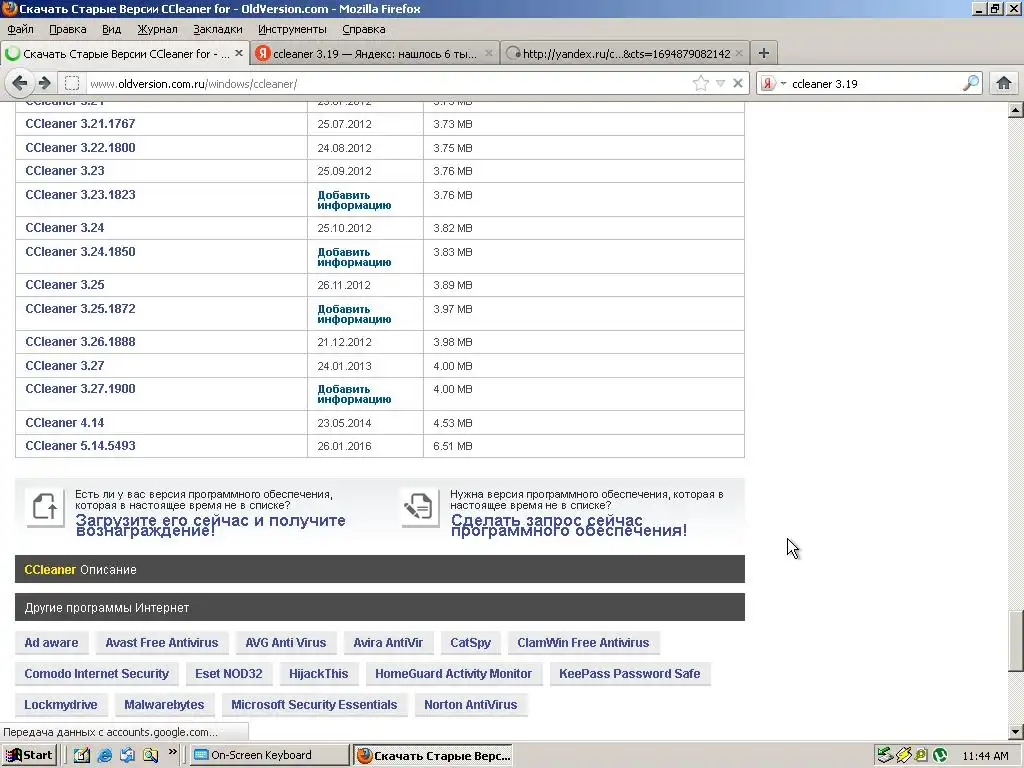Click Добавить информацию in CCleaner 3.25.1872 row

click(354, 314)
